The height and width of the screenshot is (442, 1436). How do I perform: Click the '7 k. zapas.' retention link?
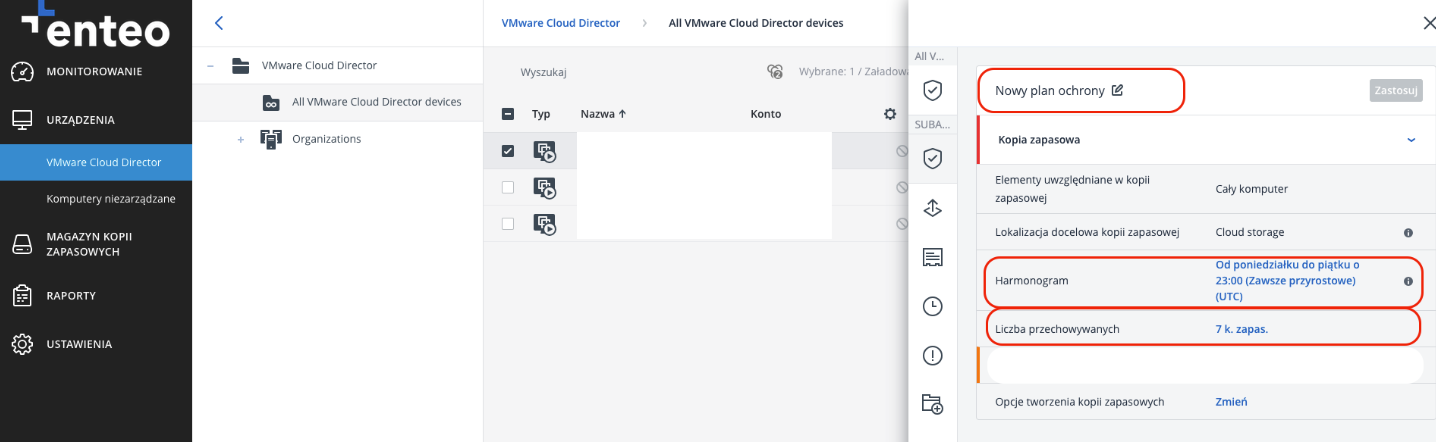tap(1241, 329)
